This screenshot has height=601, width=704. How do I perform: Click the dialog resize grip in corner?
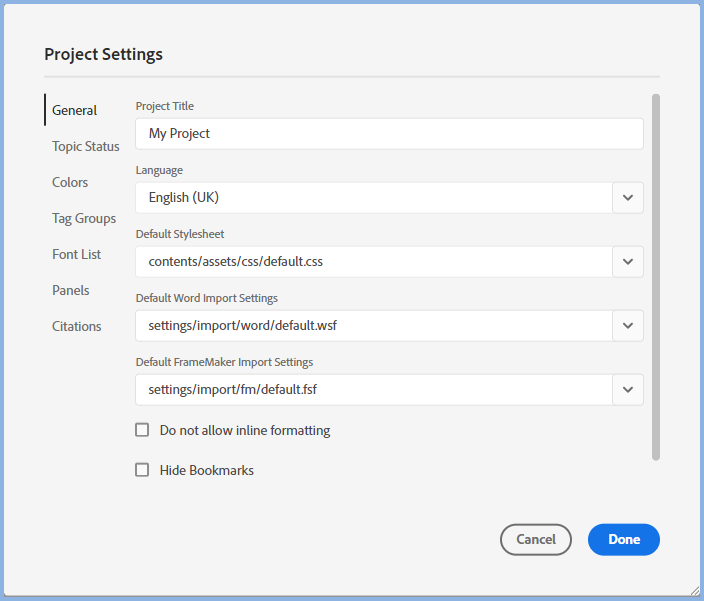click(693, 590)
